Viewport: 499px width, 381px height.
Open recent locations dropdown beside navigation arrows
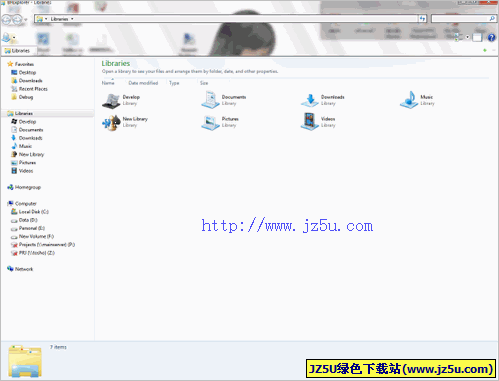(x=26, y=20)
